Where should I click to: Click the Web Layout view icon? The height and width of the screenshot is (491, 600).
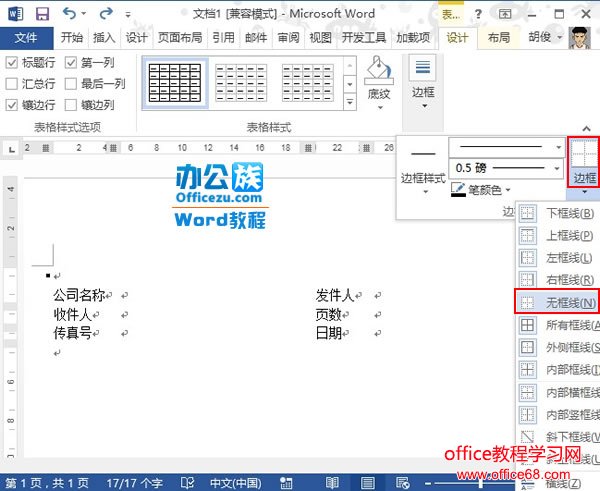pos(403,483)
